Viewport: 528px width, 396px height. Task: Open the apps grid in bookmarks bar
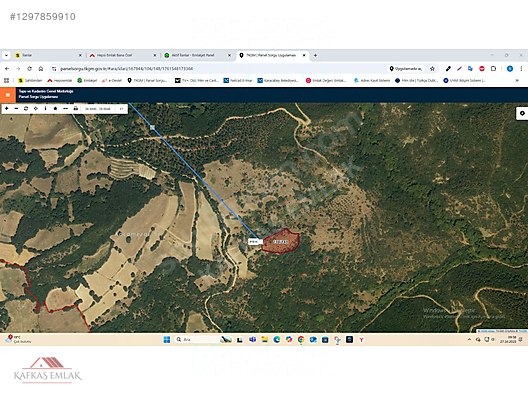(6, 80)
